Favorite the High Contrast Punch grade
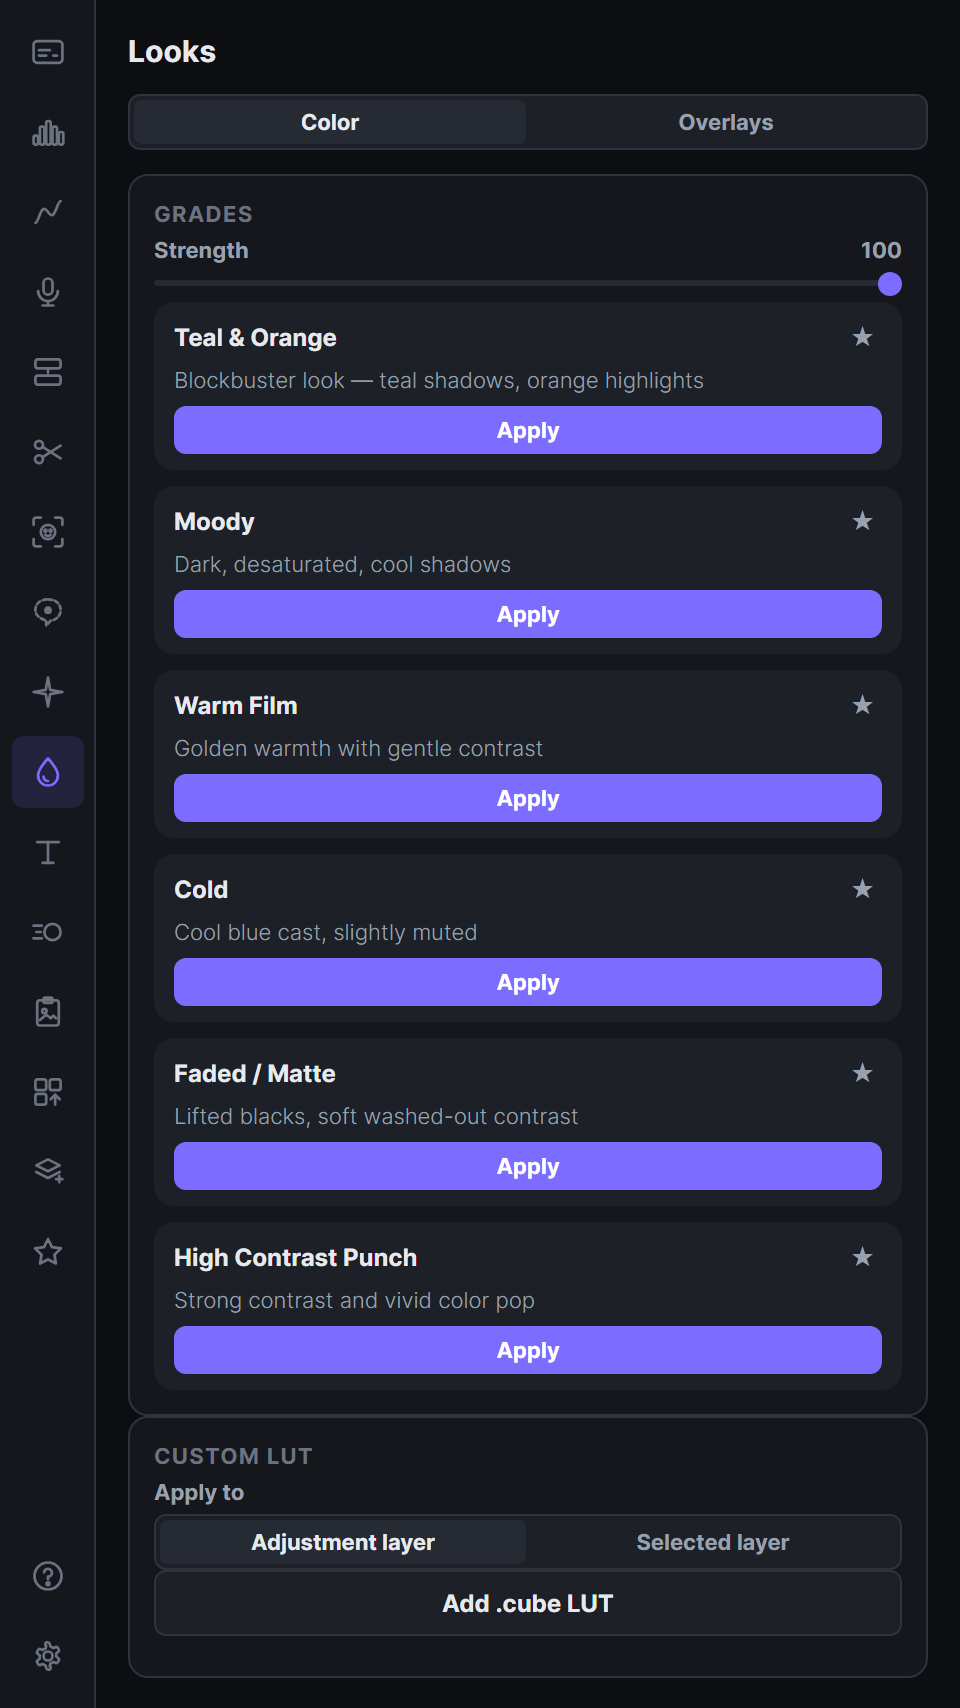The width and height of the screenshot is (960, 1708). 862,1257
